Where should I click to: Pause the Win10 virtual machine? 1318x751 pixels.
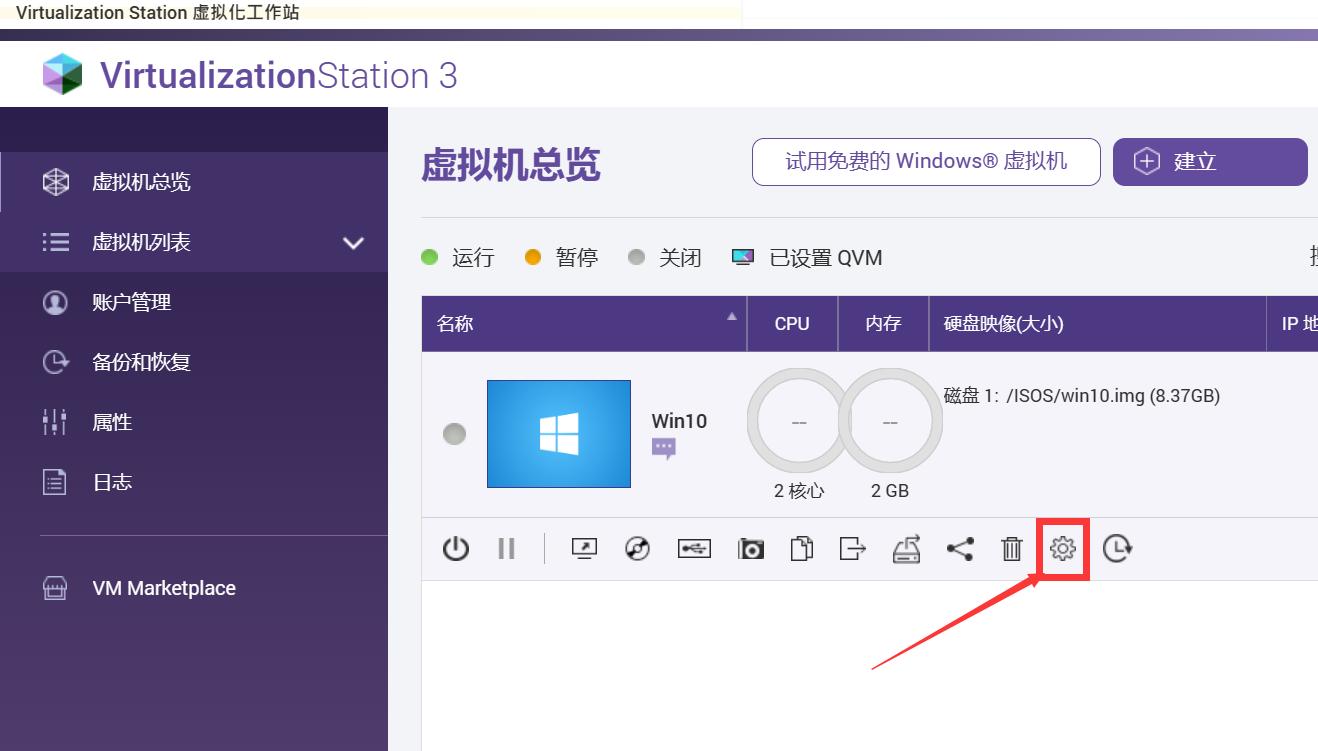tap(506, 548)
